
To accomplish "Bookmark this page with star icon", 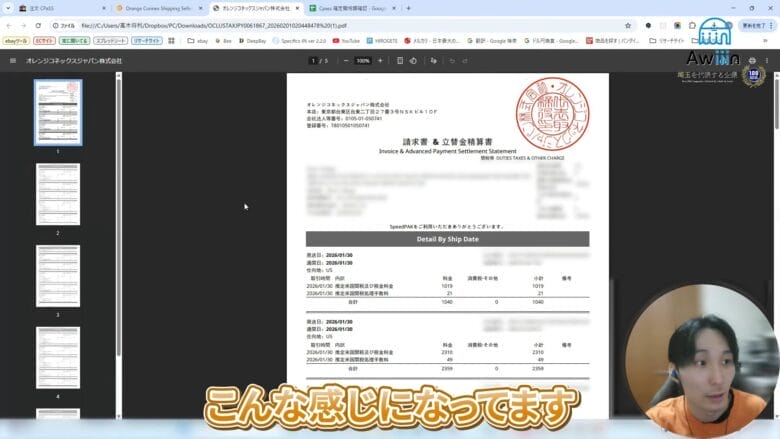I will tap(628, 25).
